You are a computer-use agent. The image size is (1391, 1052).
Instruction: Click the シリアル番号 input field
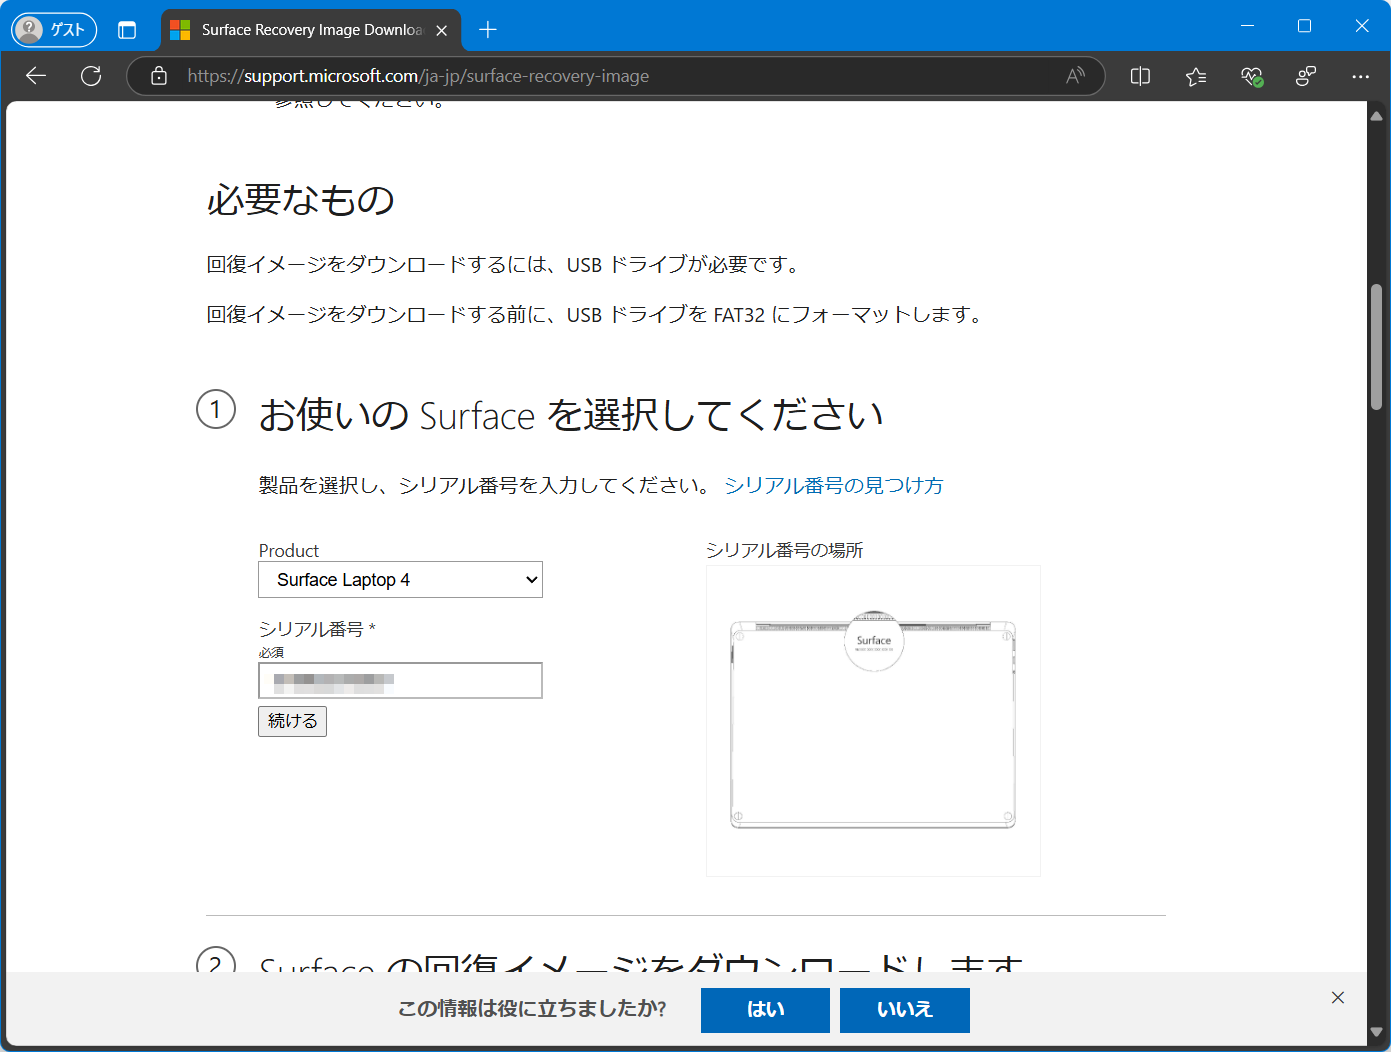(400, 681)
